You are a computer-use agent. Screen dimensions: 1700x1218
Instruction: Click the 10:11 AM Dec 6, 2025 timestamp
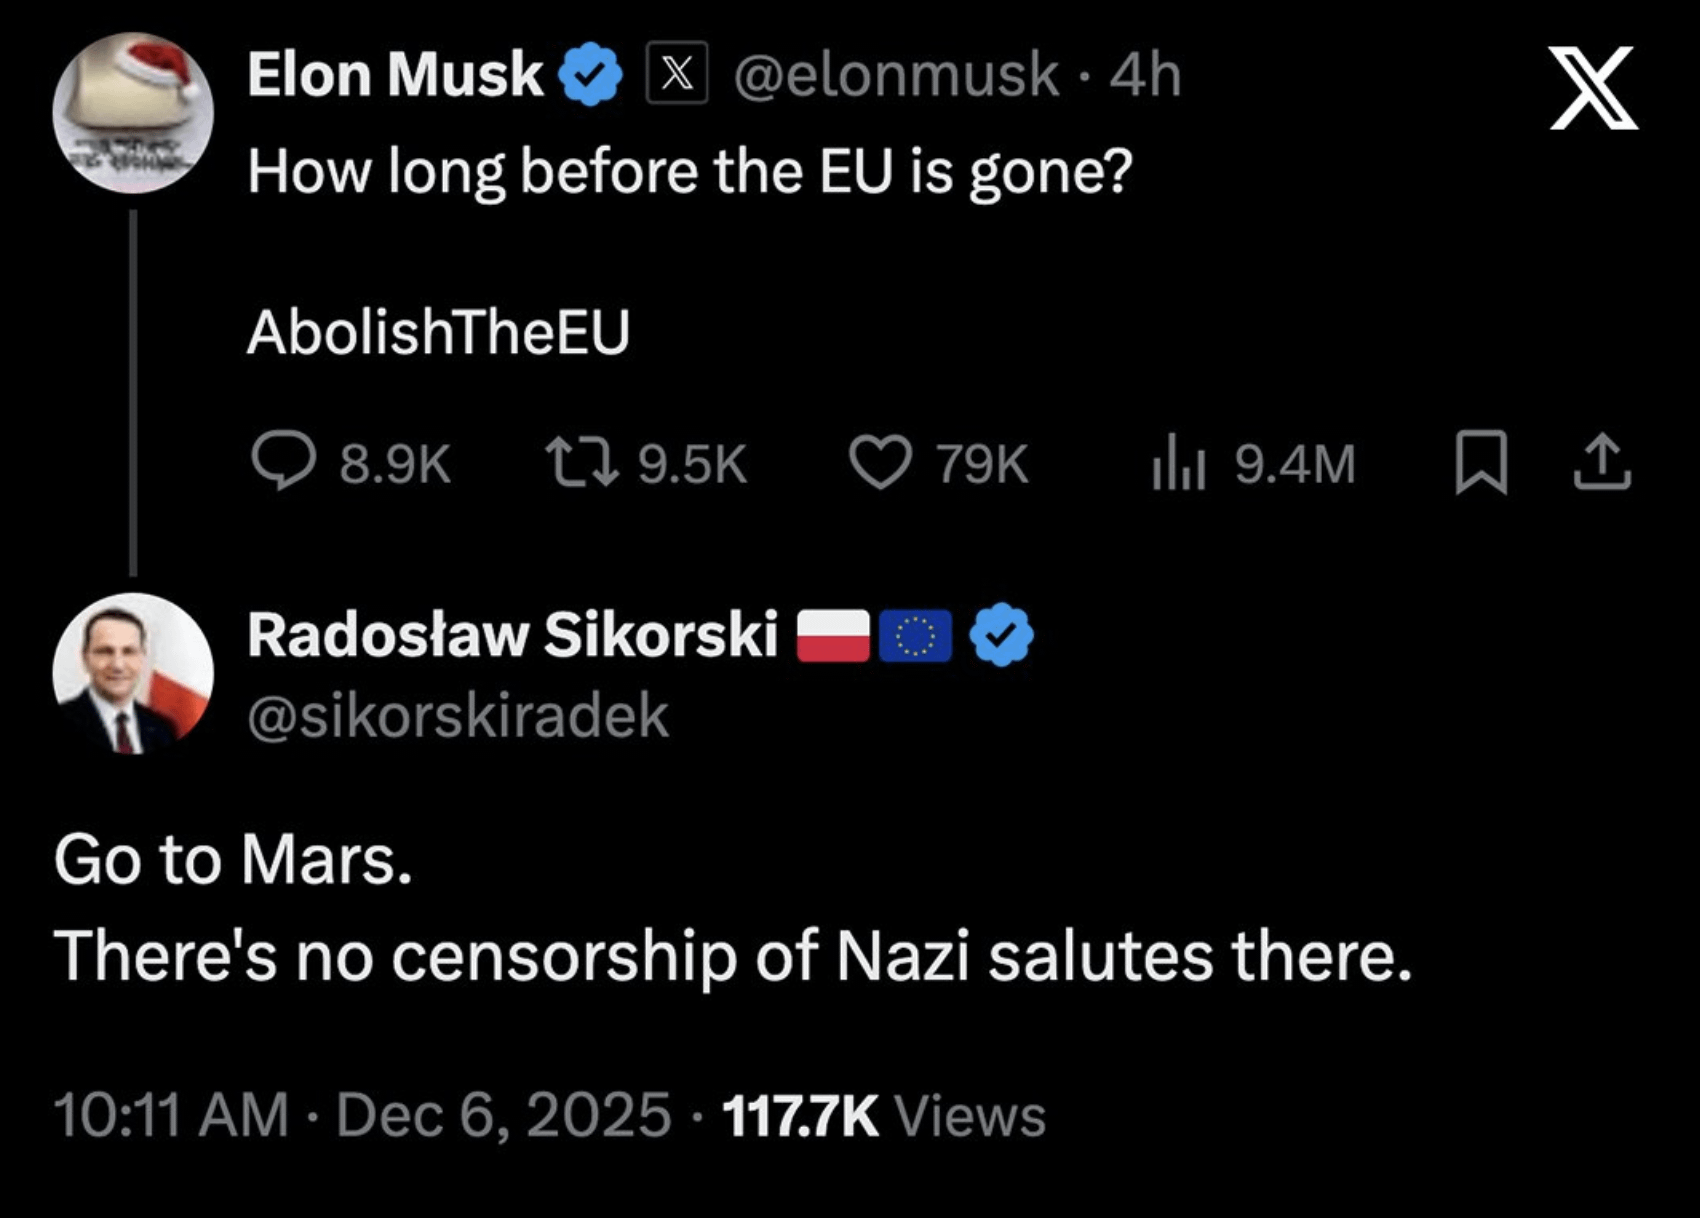point(362,1115)
